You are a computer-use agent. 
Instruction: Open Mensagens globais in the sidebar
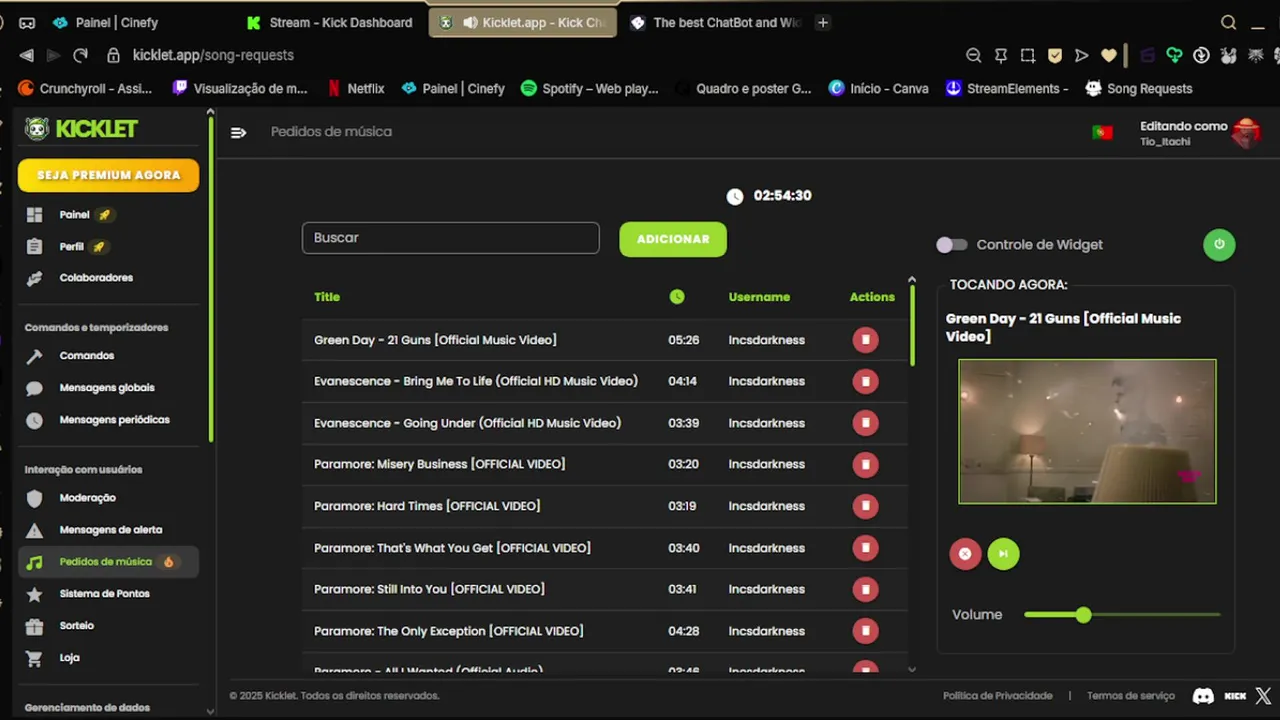click(x=107, y=388)
